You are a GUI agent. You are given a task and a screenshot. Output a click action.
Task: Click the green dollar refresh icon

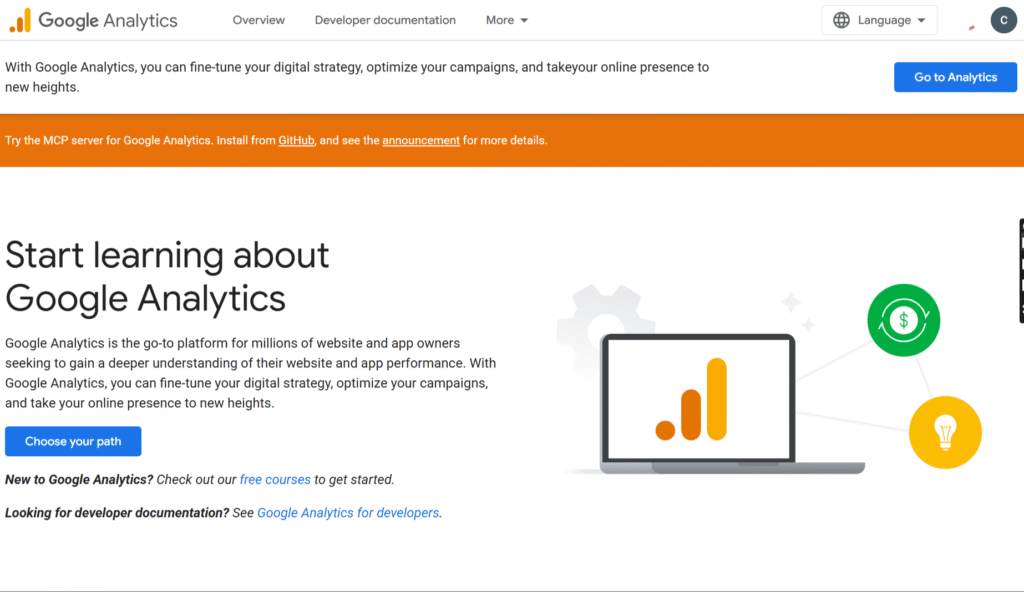click(903, 320)
